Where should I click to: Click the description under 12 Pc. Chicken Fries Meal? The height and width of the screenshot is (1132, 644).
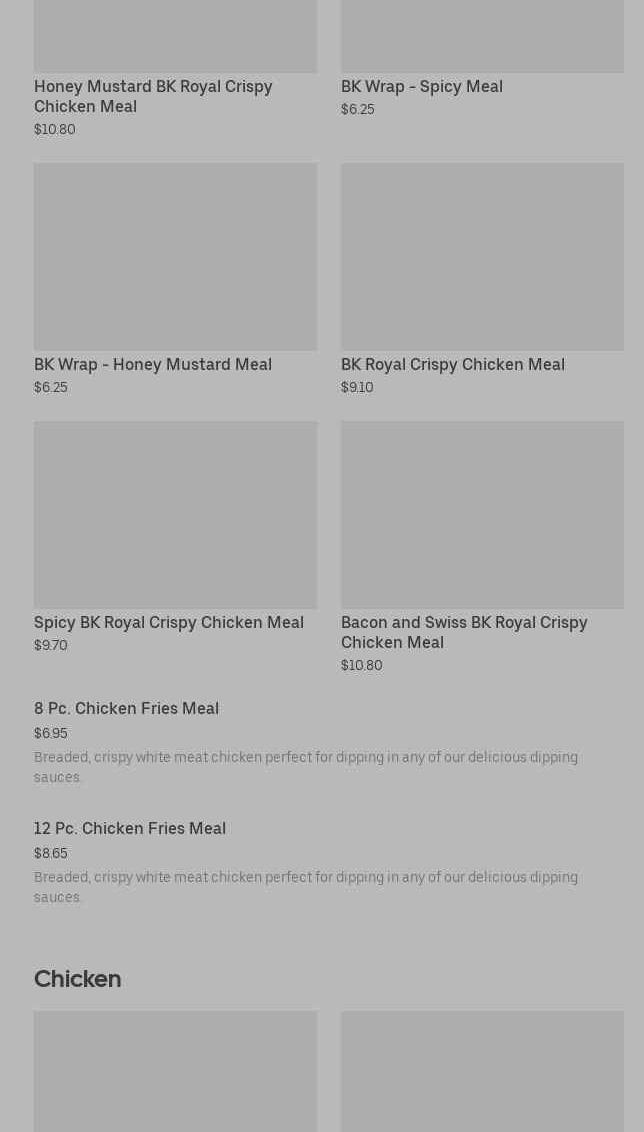305,887
